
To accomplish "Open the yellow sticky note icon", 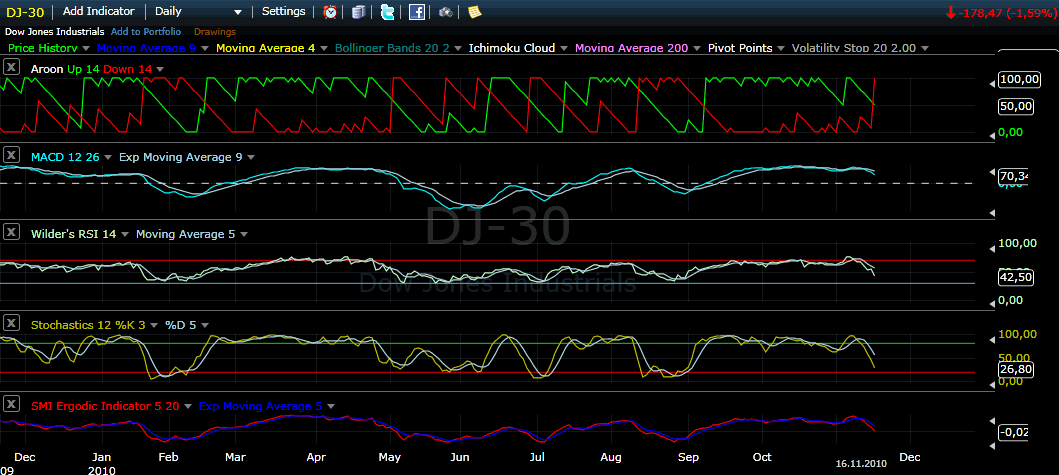I will point(475,11).
